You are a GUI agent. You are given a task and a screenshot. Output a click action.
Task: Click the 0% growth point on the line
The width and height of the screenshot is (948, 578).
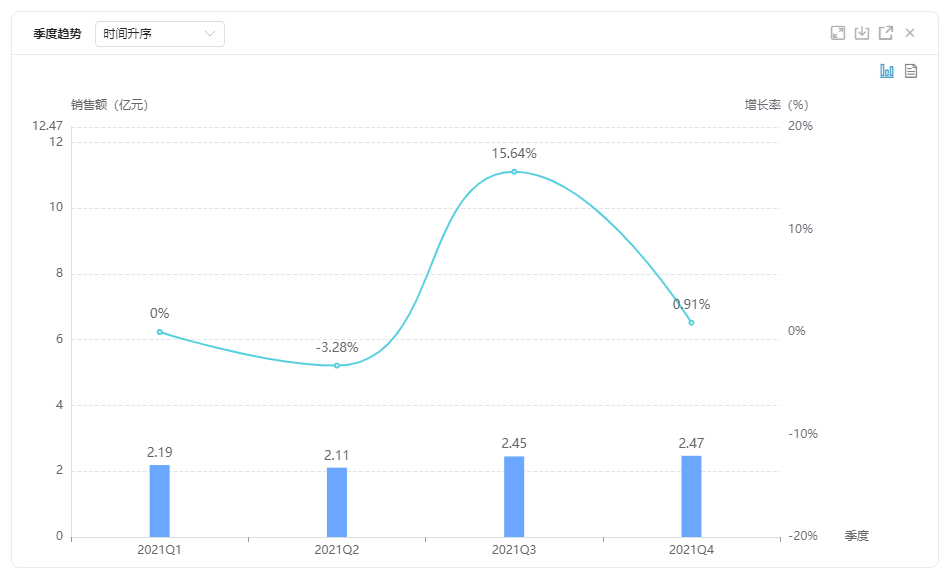[x=160, y=332]
